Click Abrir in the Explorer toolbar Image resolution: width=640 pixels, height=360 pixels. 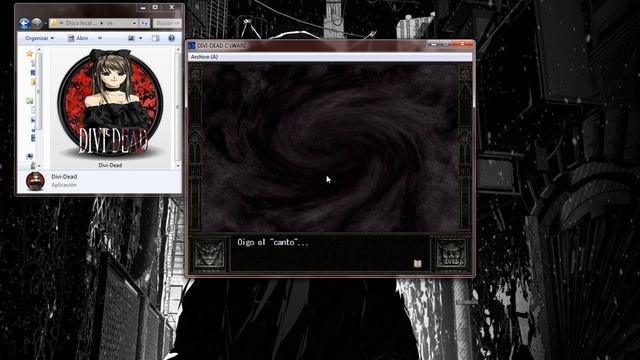[x=78, y=38]
